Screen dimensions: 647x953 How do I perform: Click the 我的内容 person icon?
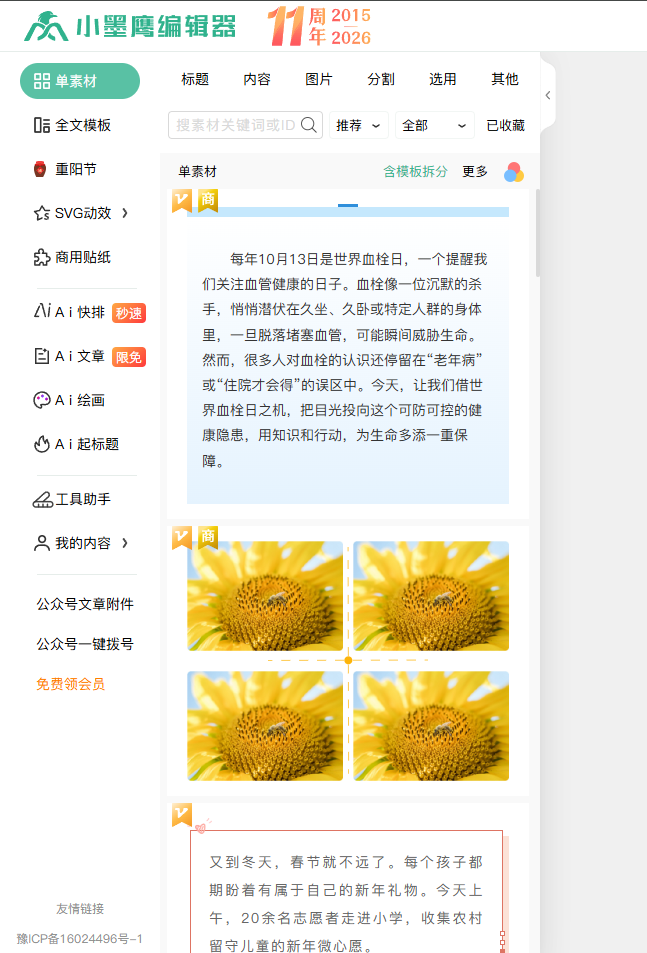coord(41,543)
